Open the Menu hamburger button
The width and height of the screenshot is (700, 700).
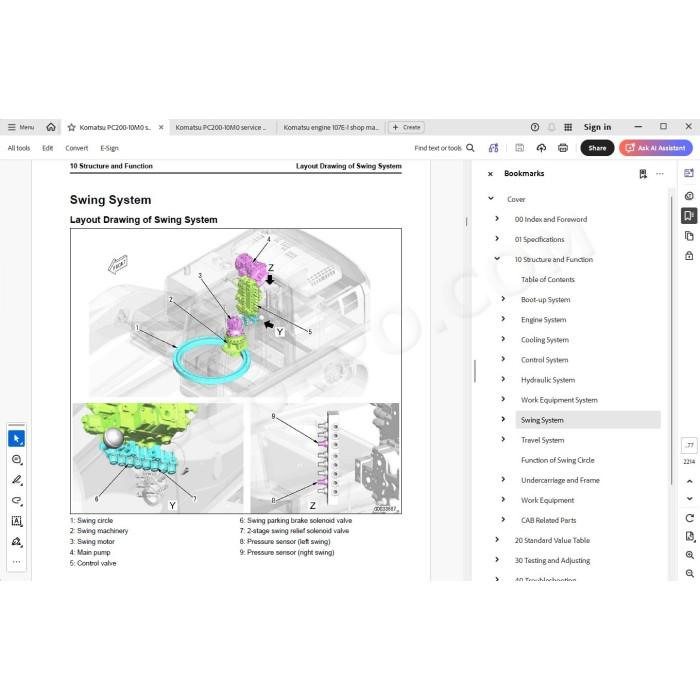[21, 127]
